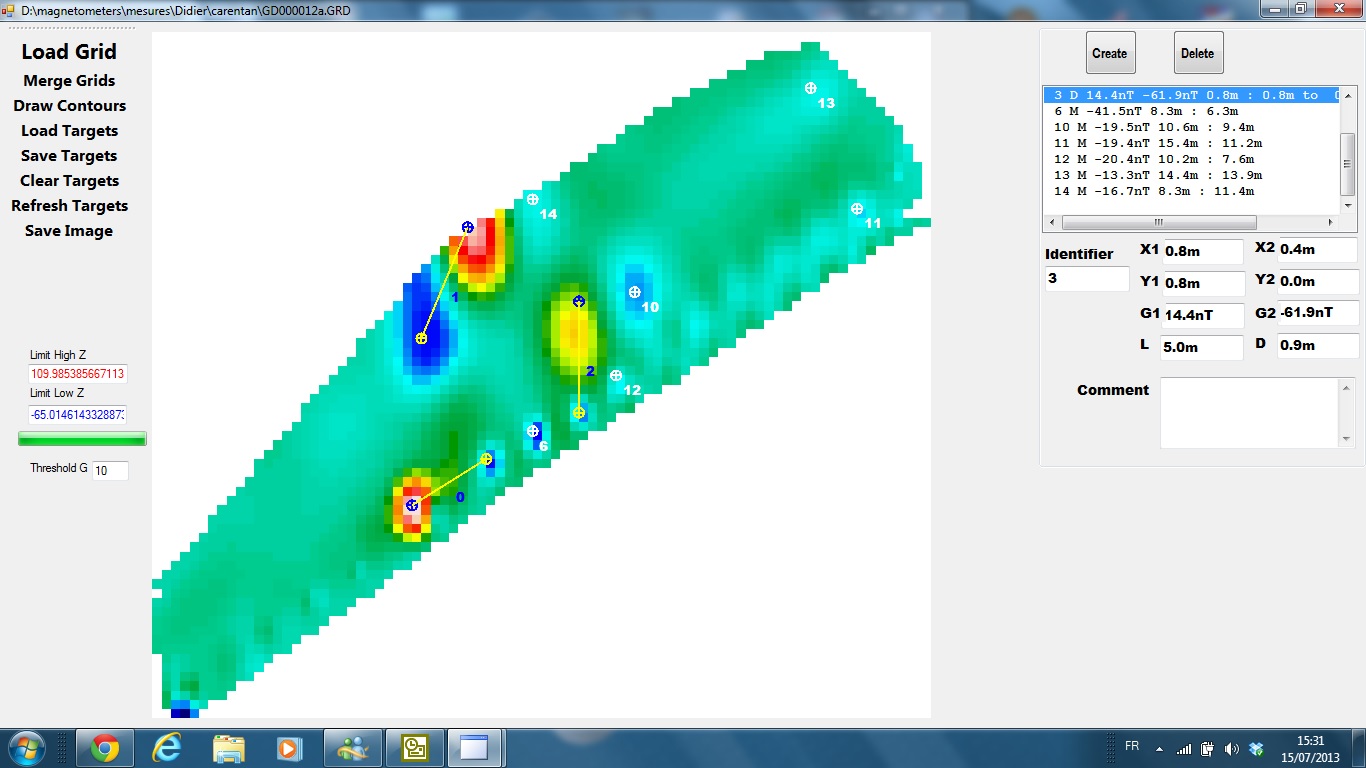Click Refresh Targets
1366x768 pixels.
click(69, 206)
